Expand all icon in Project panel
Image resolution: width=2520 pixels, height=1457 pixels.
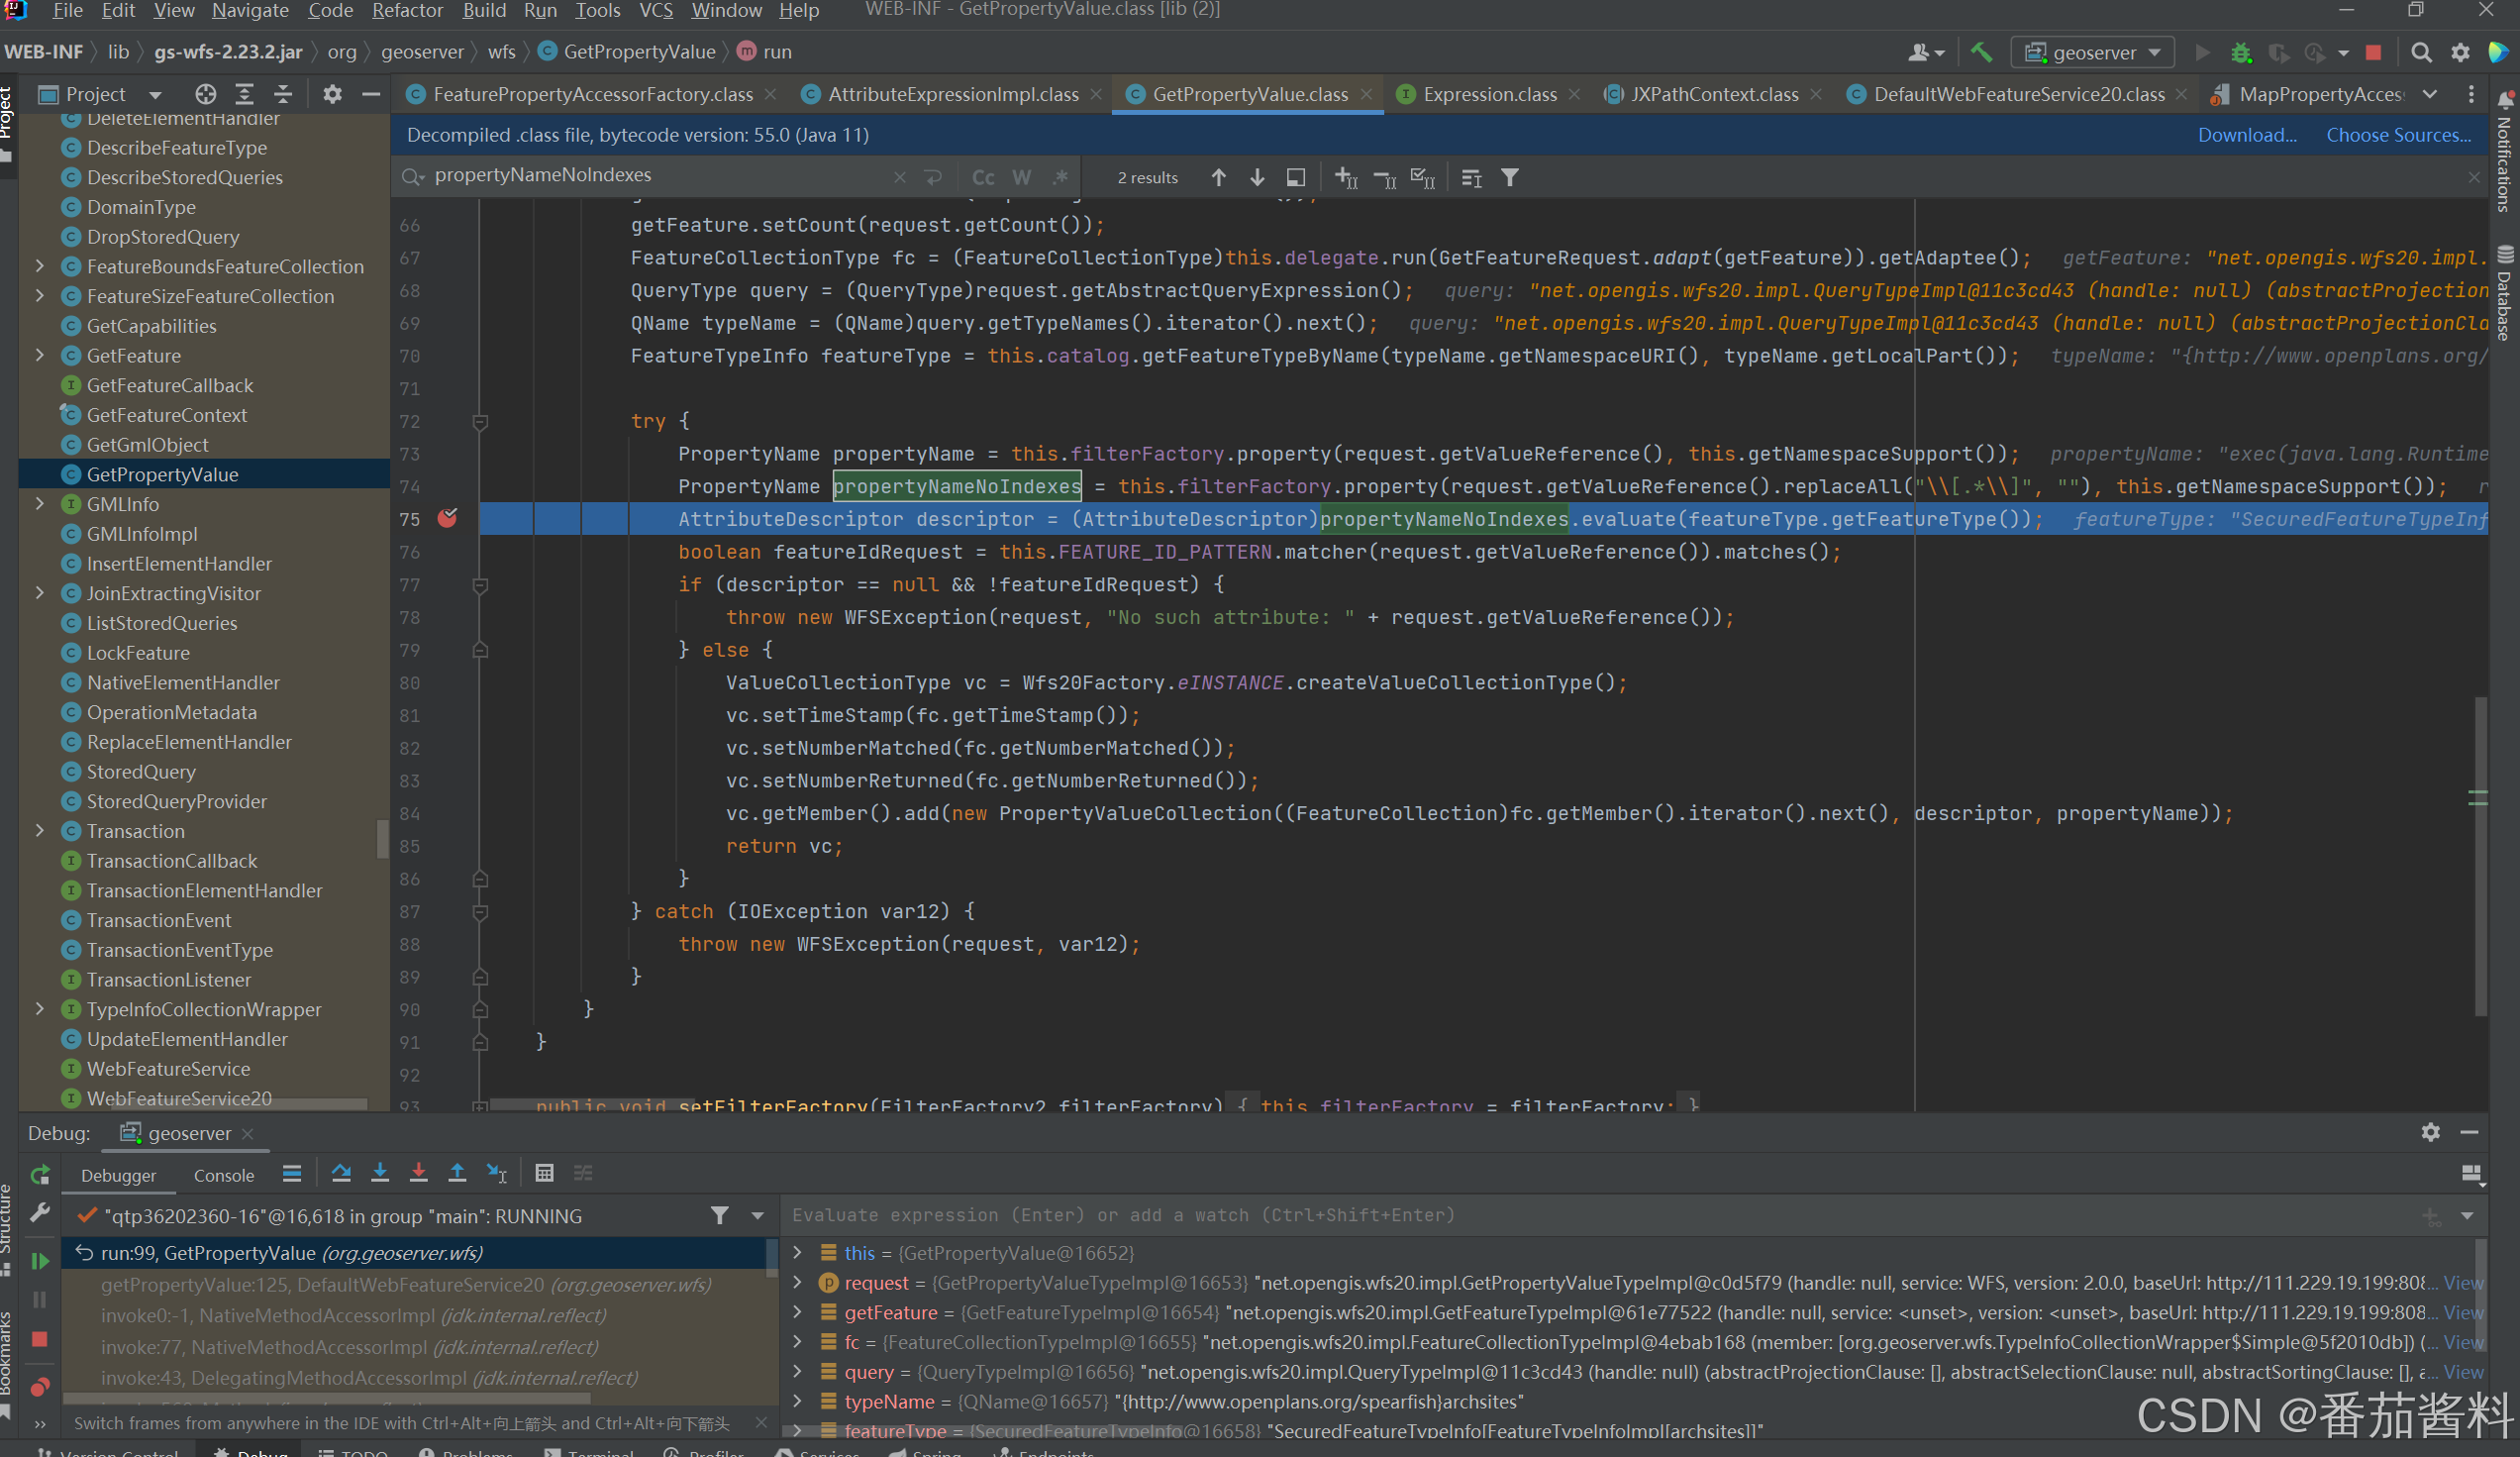point(244,94)
